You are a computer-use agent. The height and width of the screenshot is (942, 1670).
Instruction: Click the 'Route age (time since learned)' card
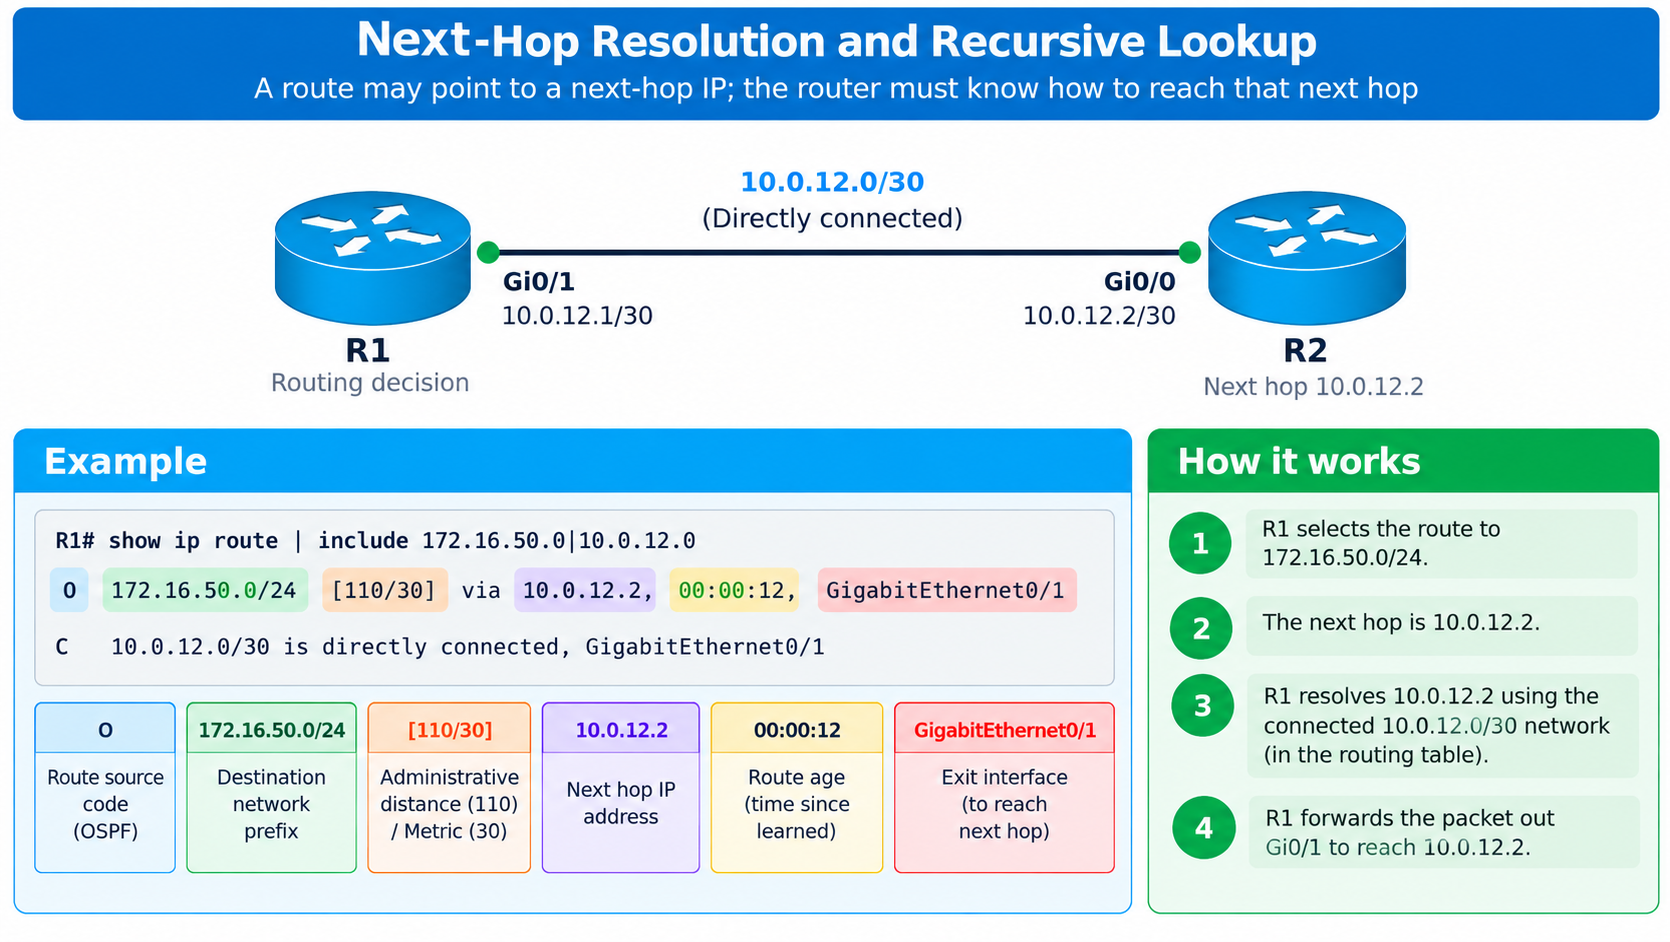click(x=797, y=788)
